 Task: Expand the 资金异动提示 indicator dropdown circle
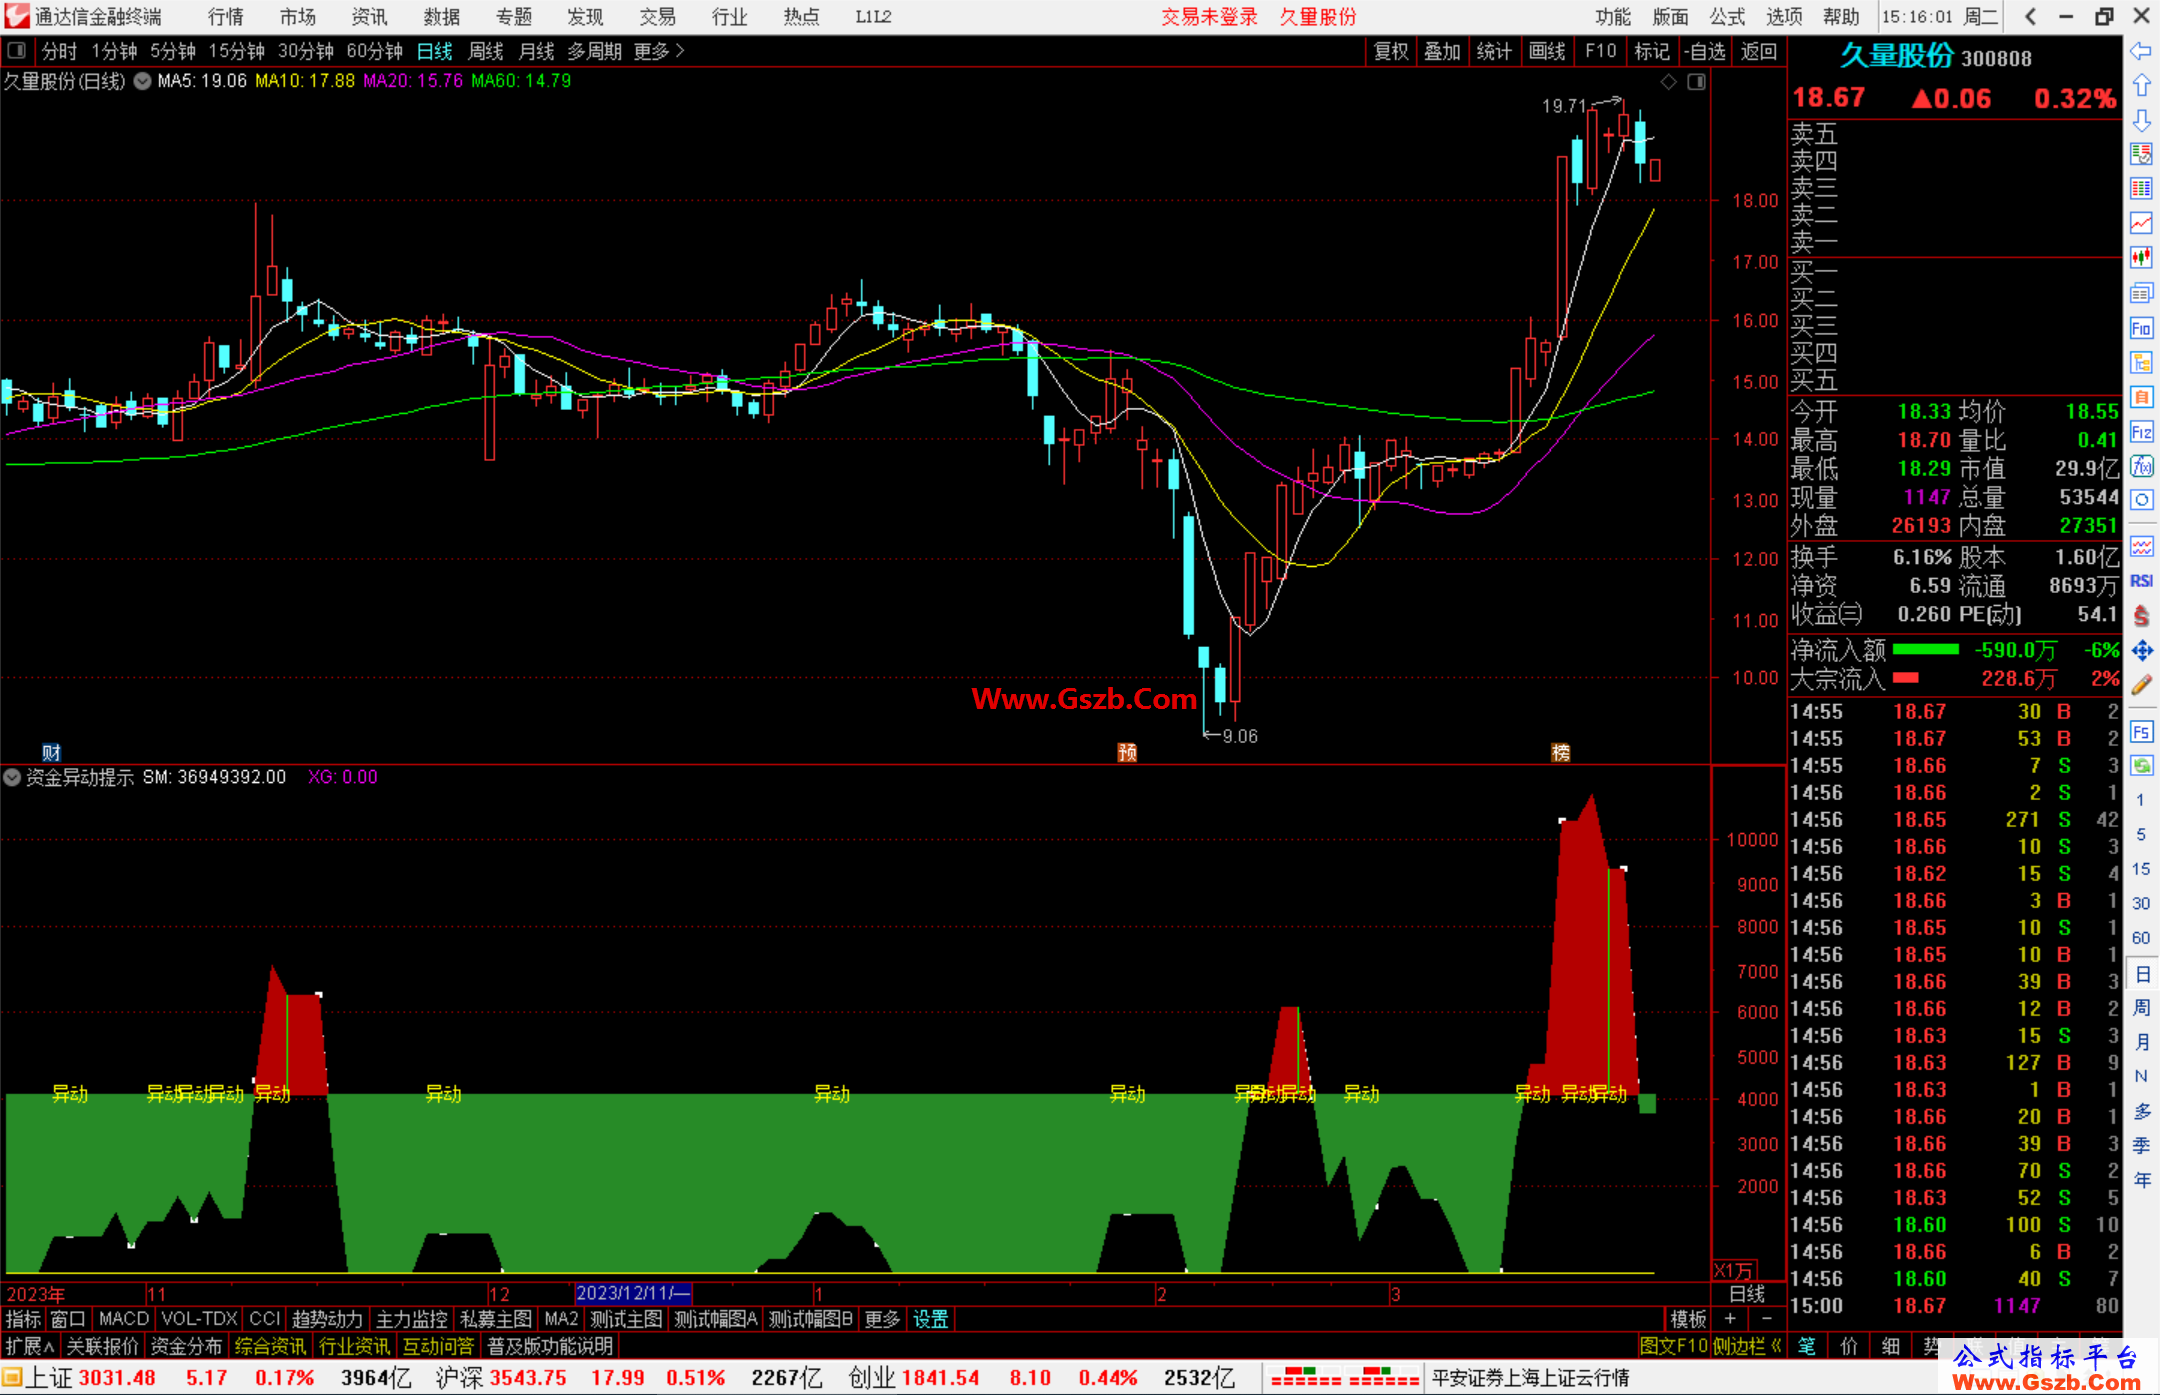[x=12, y=777]
